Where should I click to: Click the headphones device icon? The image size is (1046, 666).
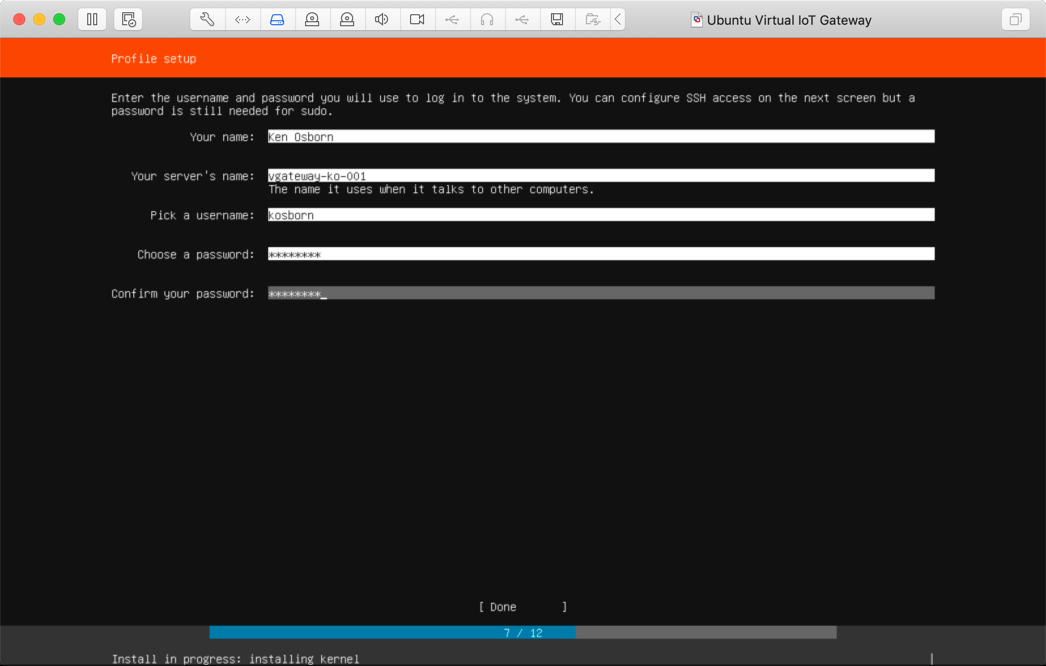pyautogui.click(x=487, y=19)
